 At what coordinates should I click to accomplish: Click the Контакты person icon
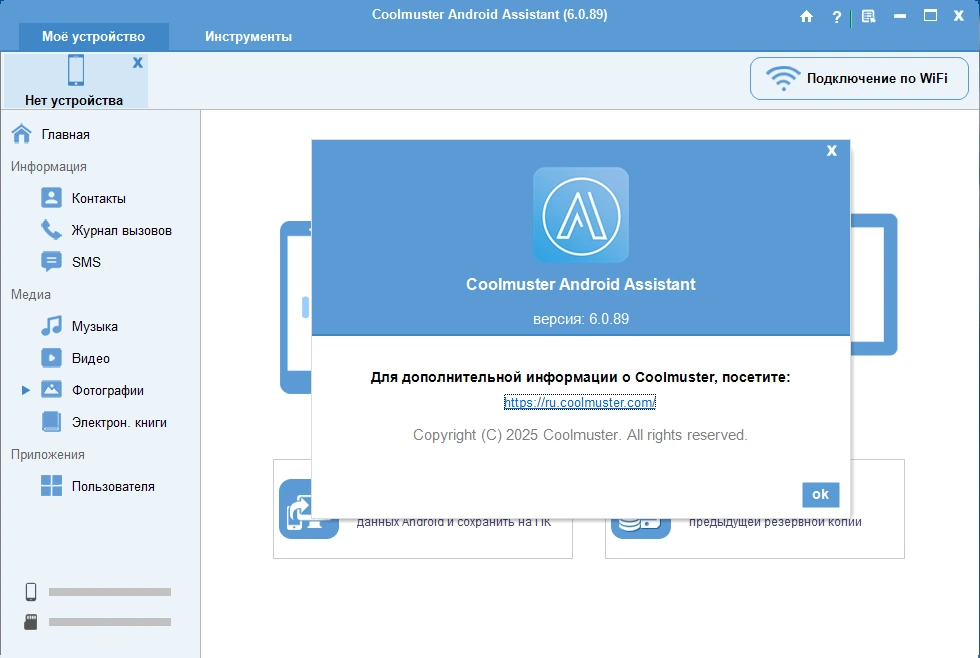(x=51, y=197)
